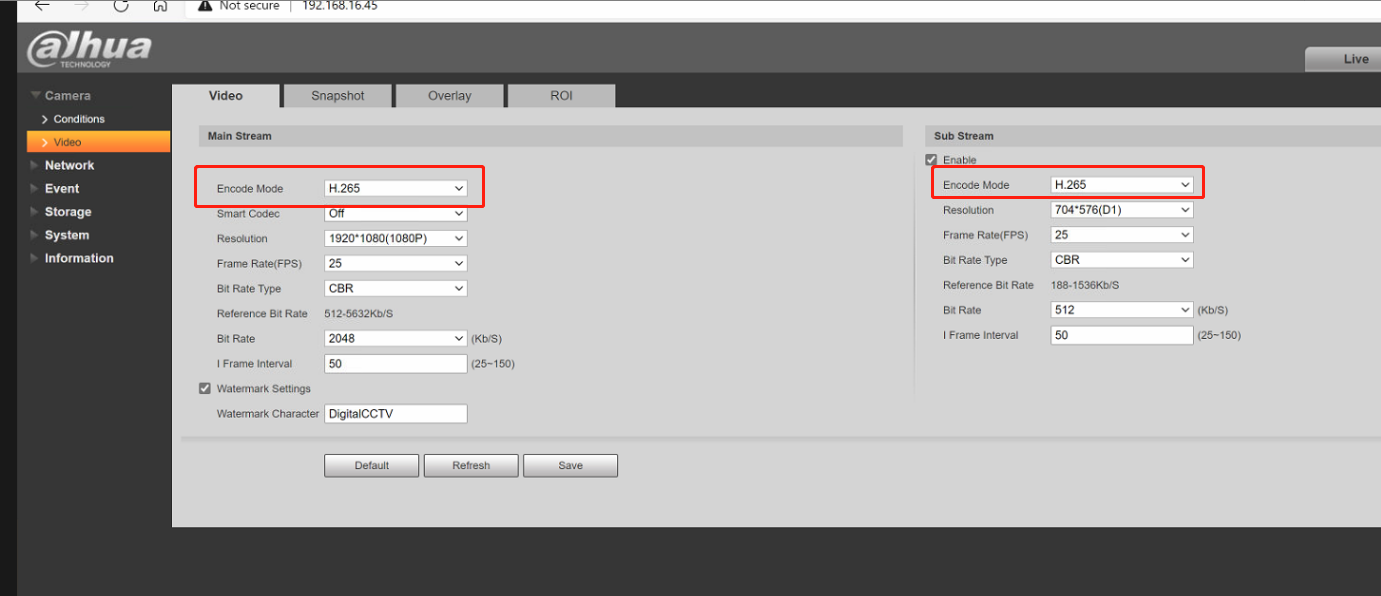Click the browser home icon

(160, 5)
